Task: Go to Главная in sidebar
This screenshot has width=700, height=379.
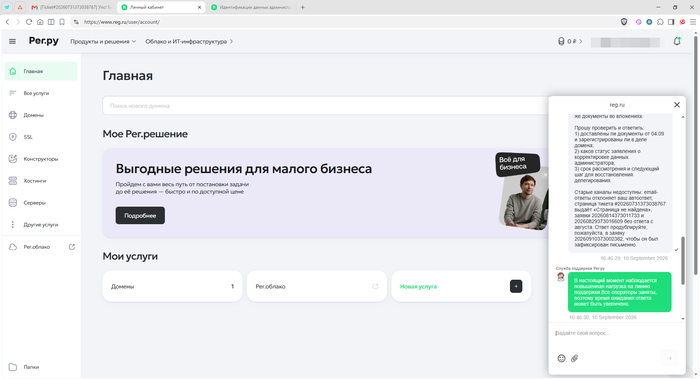Action: click(41, 71)
